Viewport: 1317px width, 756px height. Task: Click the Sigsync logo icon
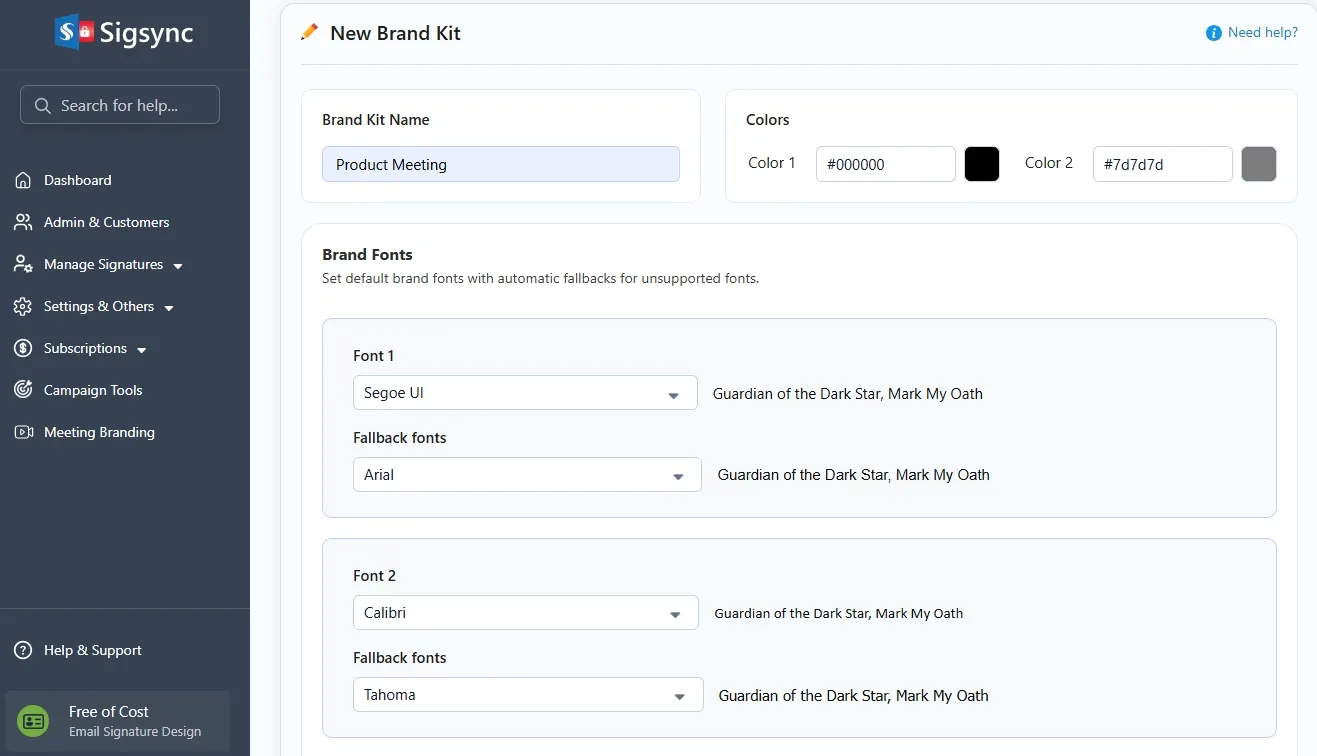[75, 32]
